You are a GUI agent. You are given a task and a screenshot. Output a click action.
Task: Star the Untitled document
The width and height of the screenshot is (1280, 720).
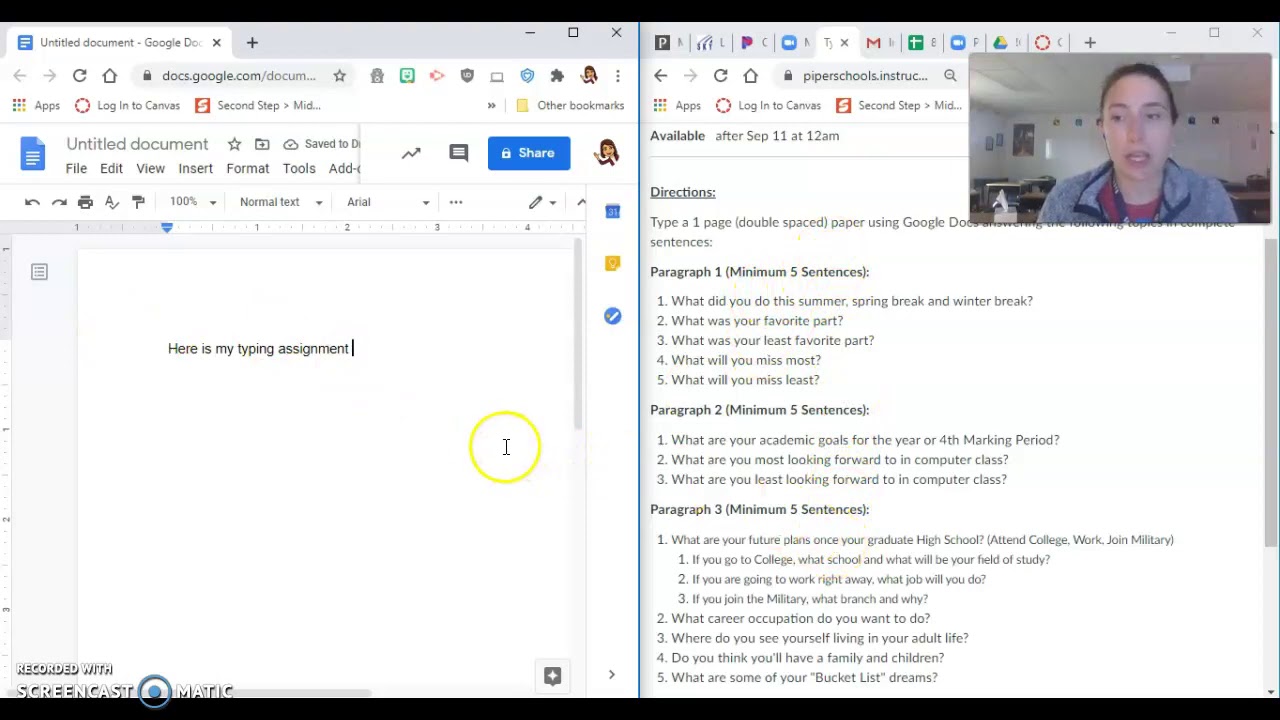click(x=234, y=144)
